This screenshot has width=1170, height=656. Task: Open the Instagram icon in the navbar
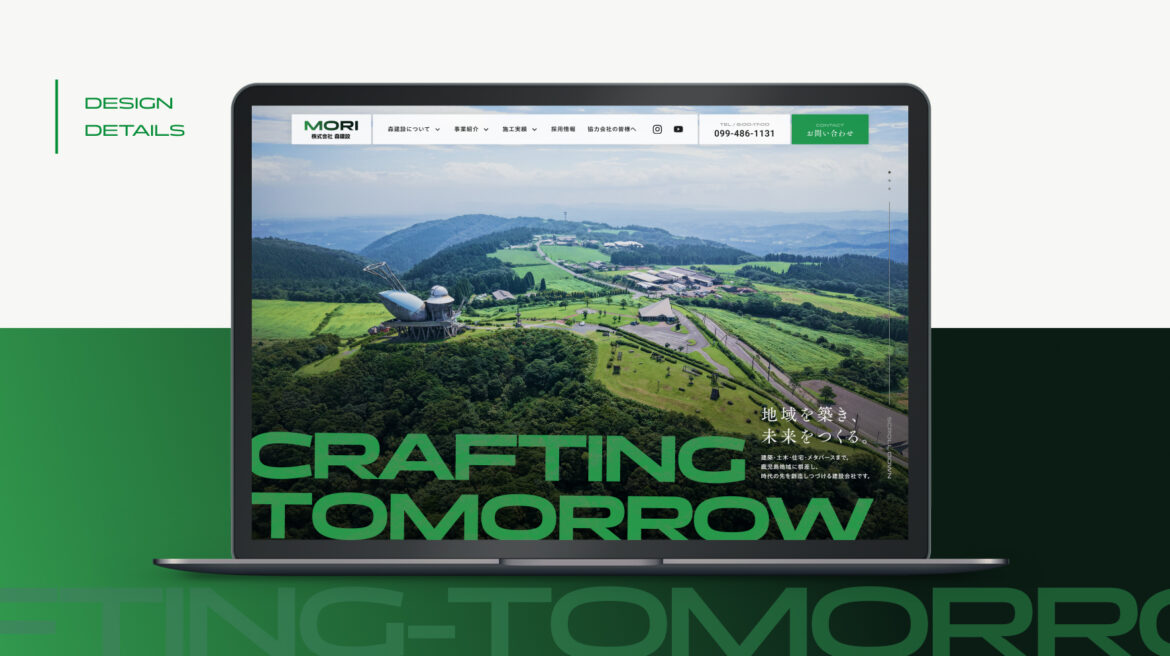pyautogui.click(x=656, y=129)
